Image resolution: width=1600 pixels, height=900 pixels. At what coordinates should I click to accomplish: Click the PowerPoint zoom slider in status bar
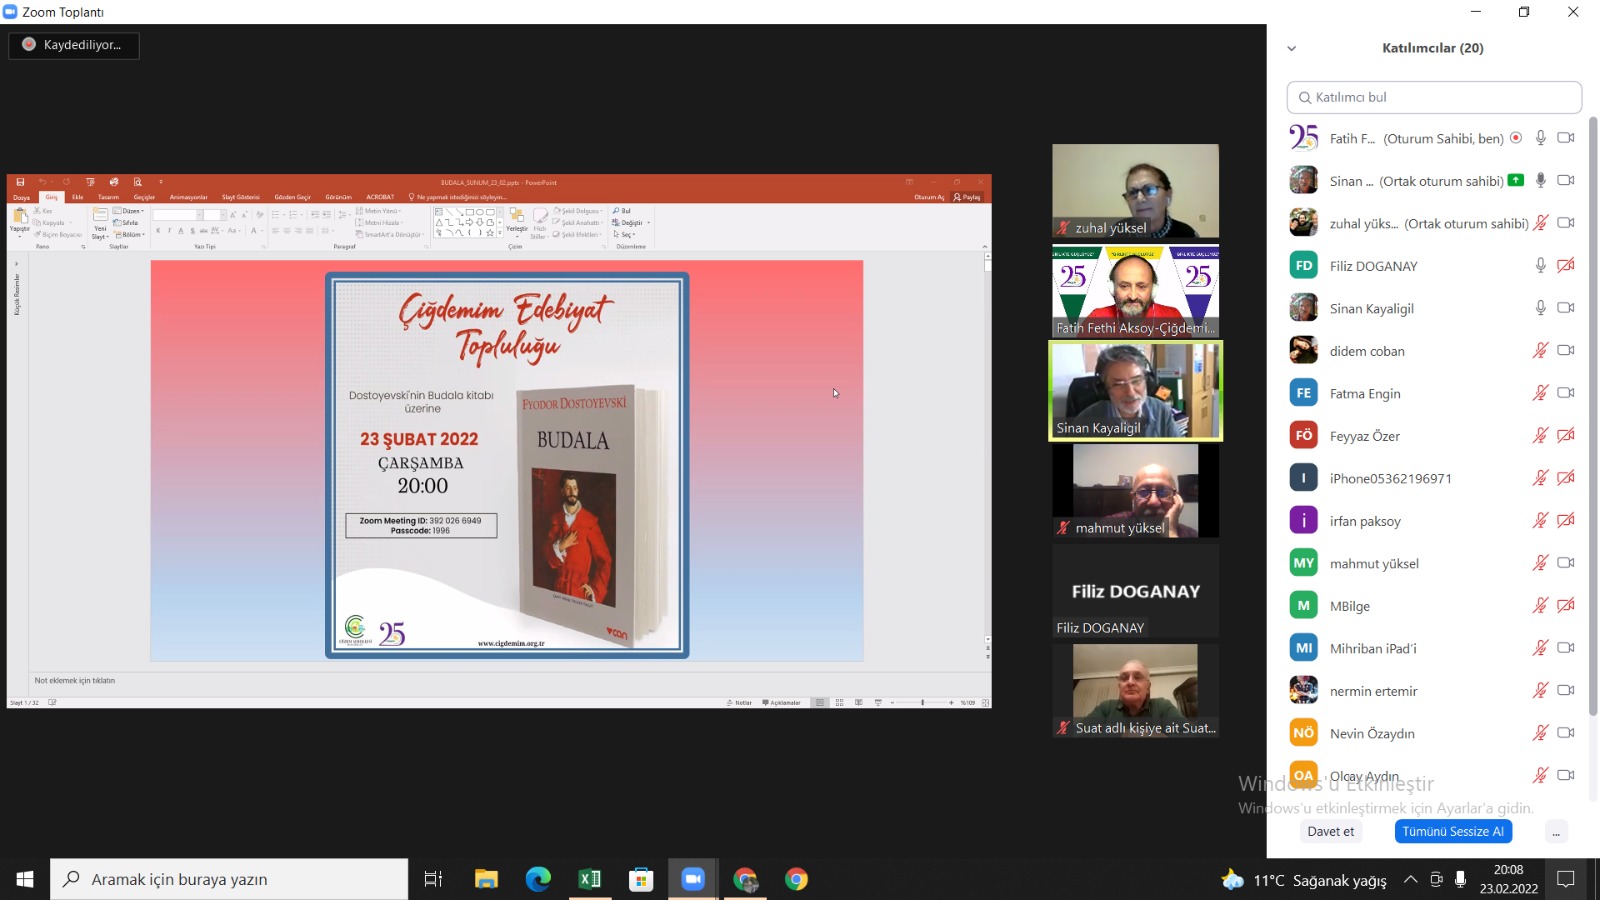[922, 702]
